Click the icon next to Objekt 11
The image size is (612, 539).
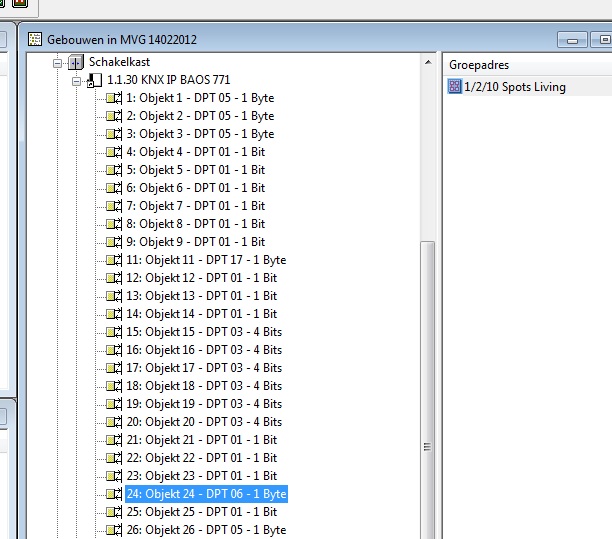tap(114, 260)
